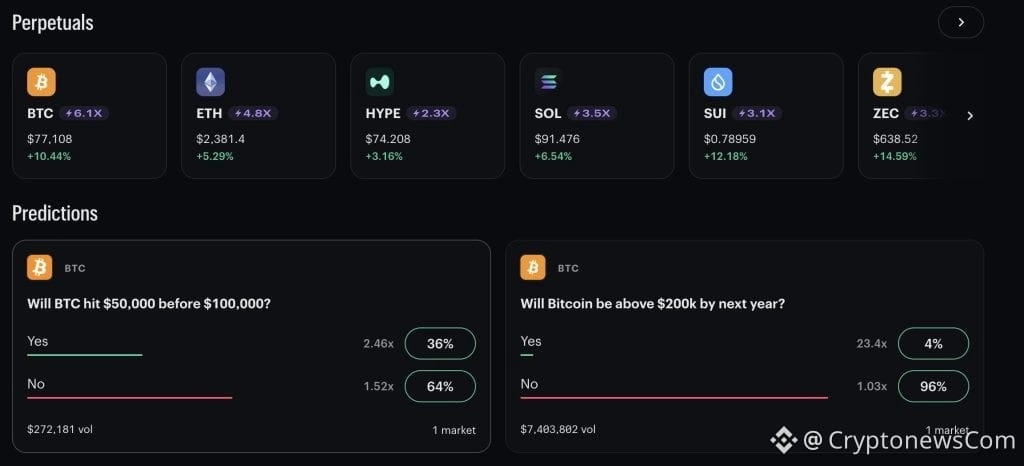Select the ETH Ethereum diamond icon
Screen dimensions: 1024x466
[x=210, y=82]
